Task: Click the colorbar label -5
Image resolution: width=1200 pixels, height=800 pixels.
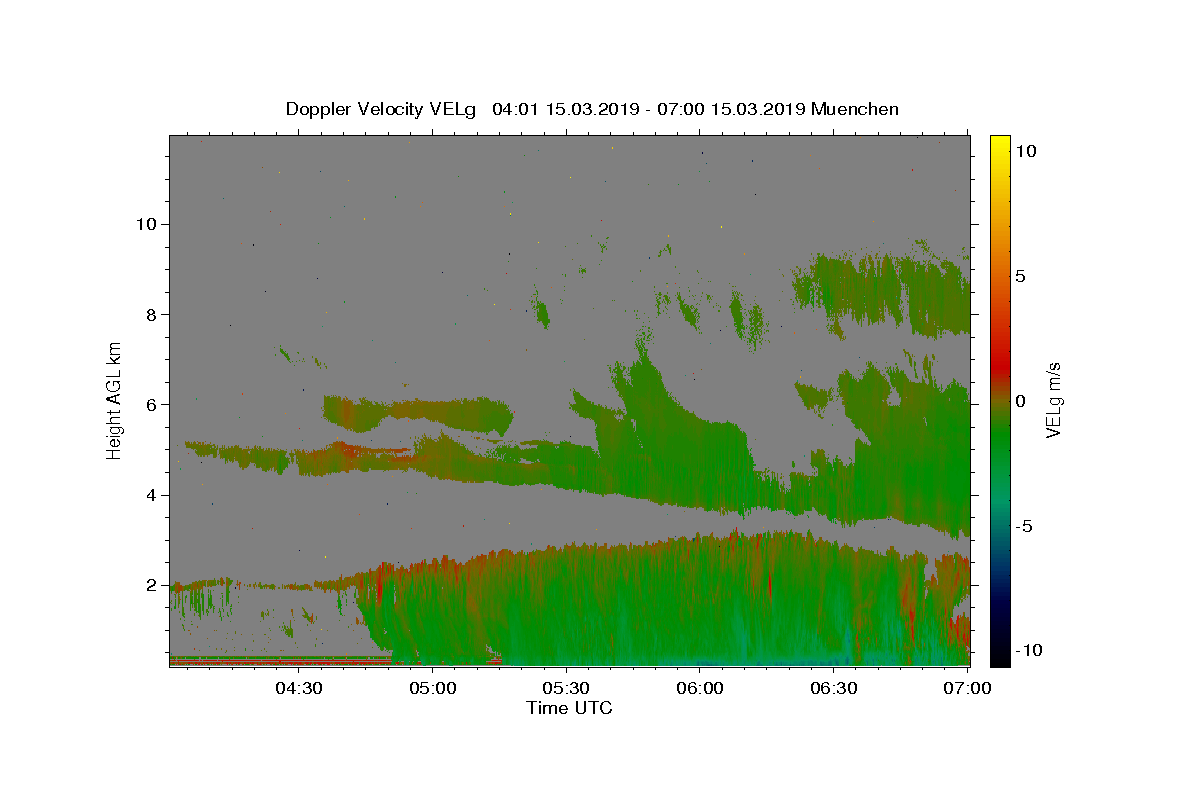Action: 1024,526
